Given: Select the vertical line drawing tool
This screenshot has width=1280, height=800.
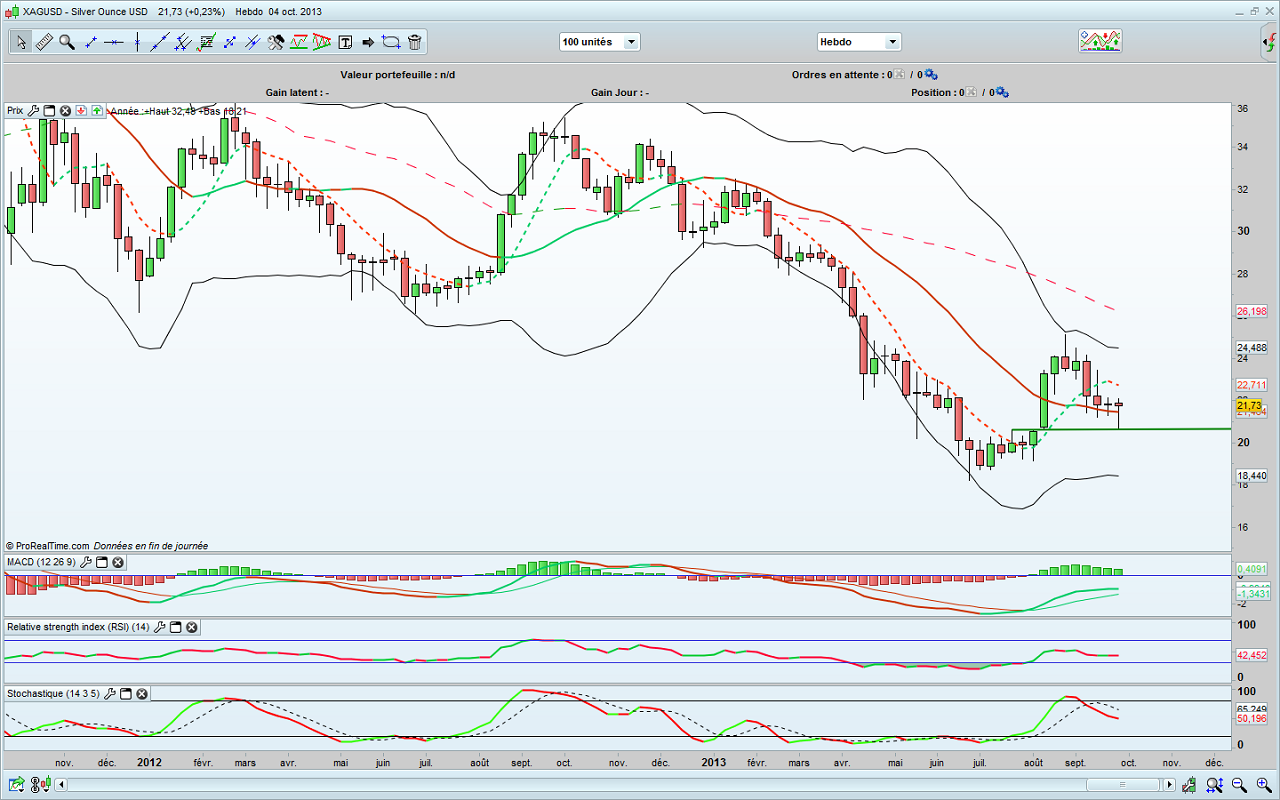Looking at the screenshot, I should tap(136, 42).
